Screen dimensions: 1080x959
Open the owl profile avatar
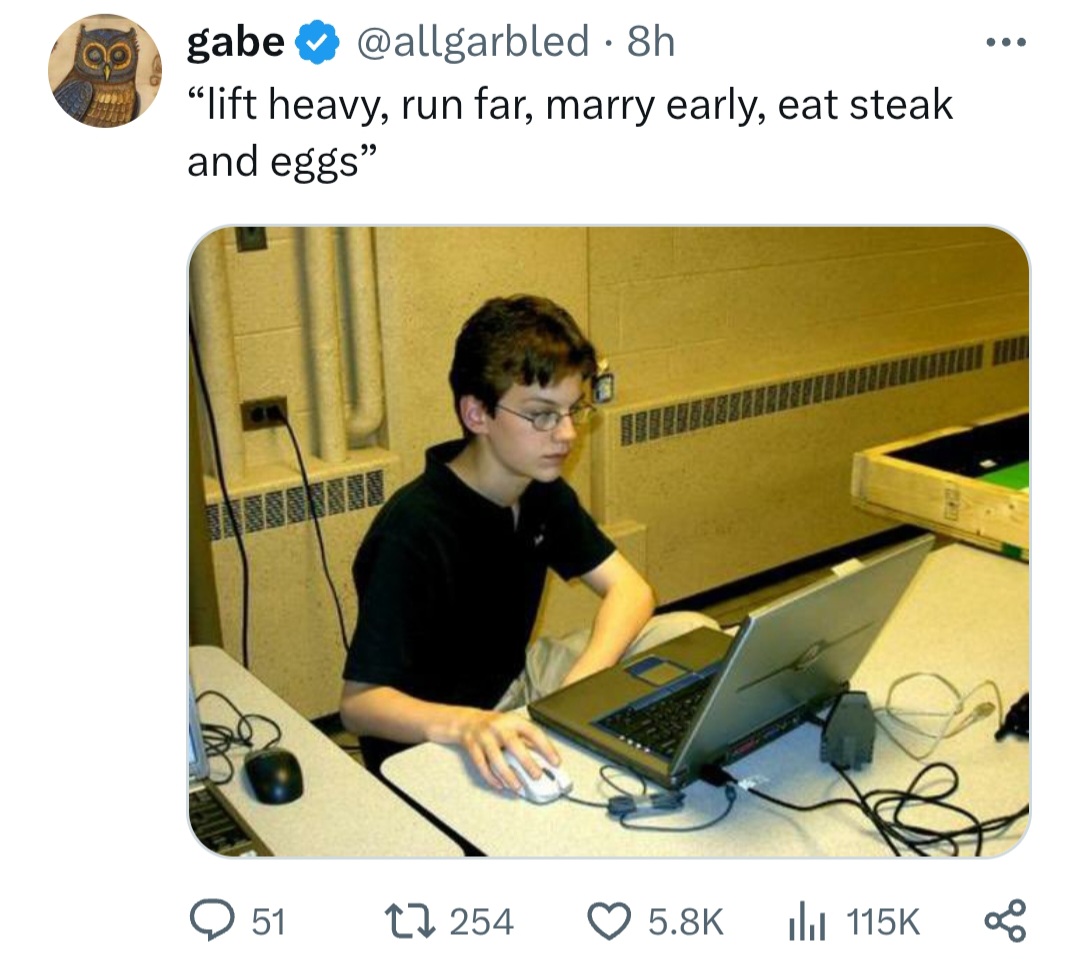[x=104, y=72]
